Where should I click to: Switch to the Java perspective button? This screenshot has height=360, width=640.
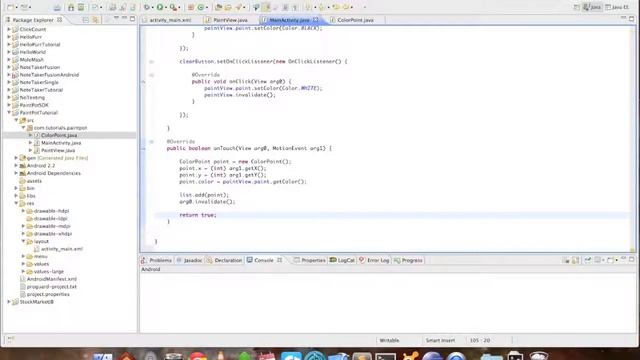point(592,7)
